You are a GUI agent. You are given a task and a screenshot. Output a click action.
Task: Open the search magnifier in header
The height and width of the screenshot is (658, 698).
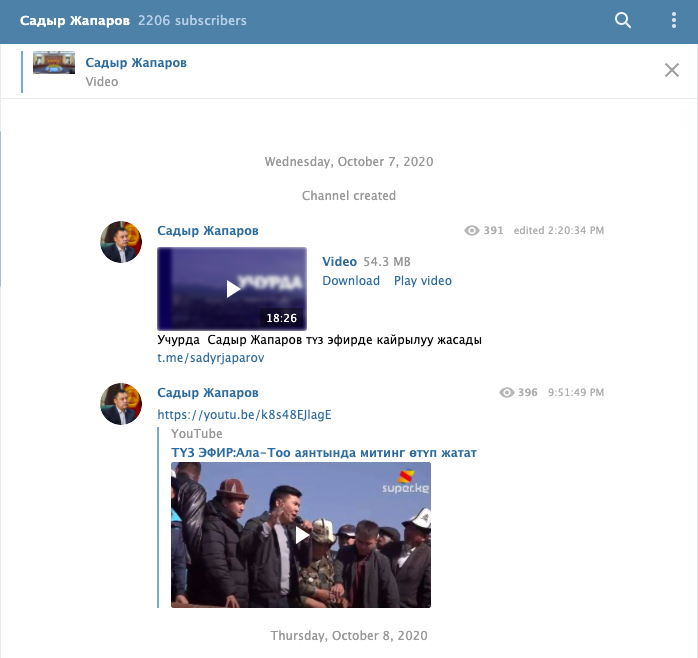pyautogui.click(x=623, y=20)
